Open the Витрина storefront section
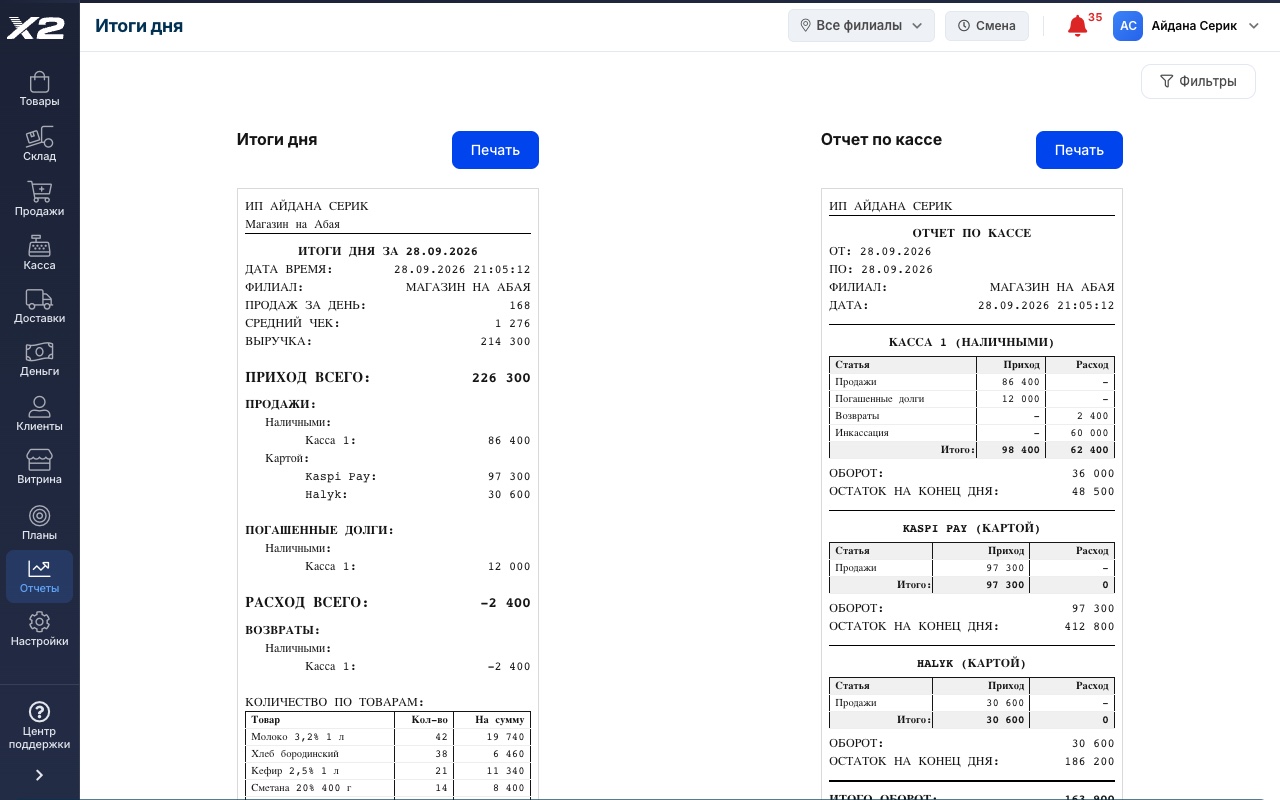This screenshot has height=800, width=1280. 39,467
